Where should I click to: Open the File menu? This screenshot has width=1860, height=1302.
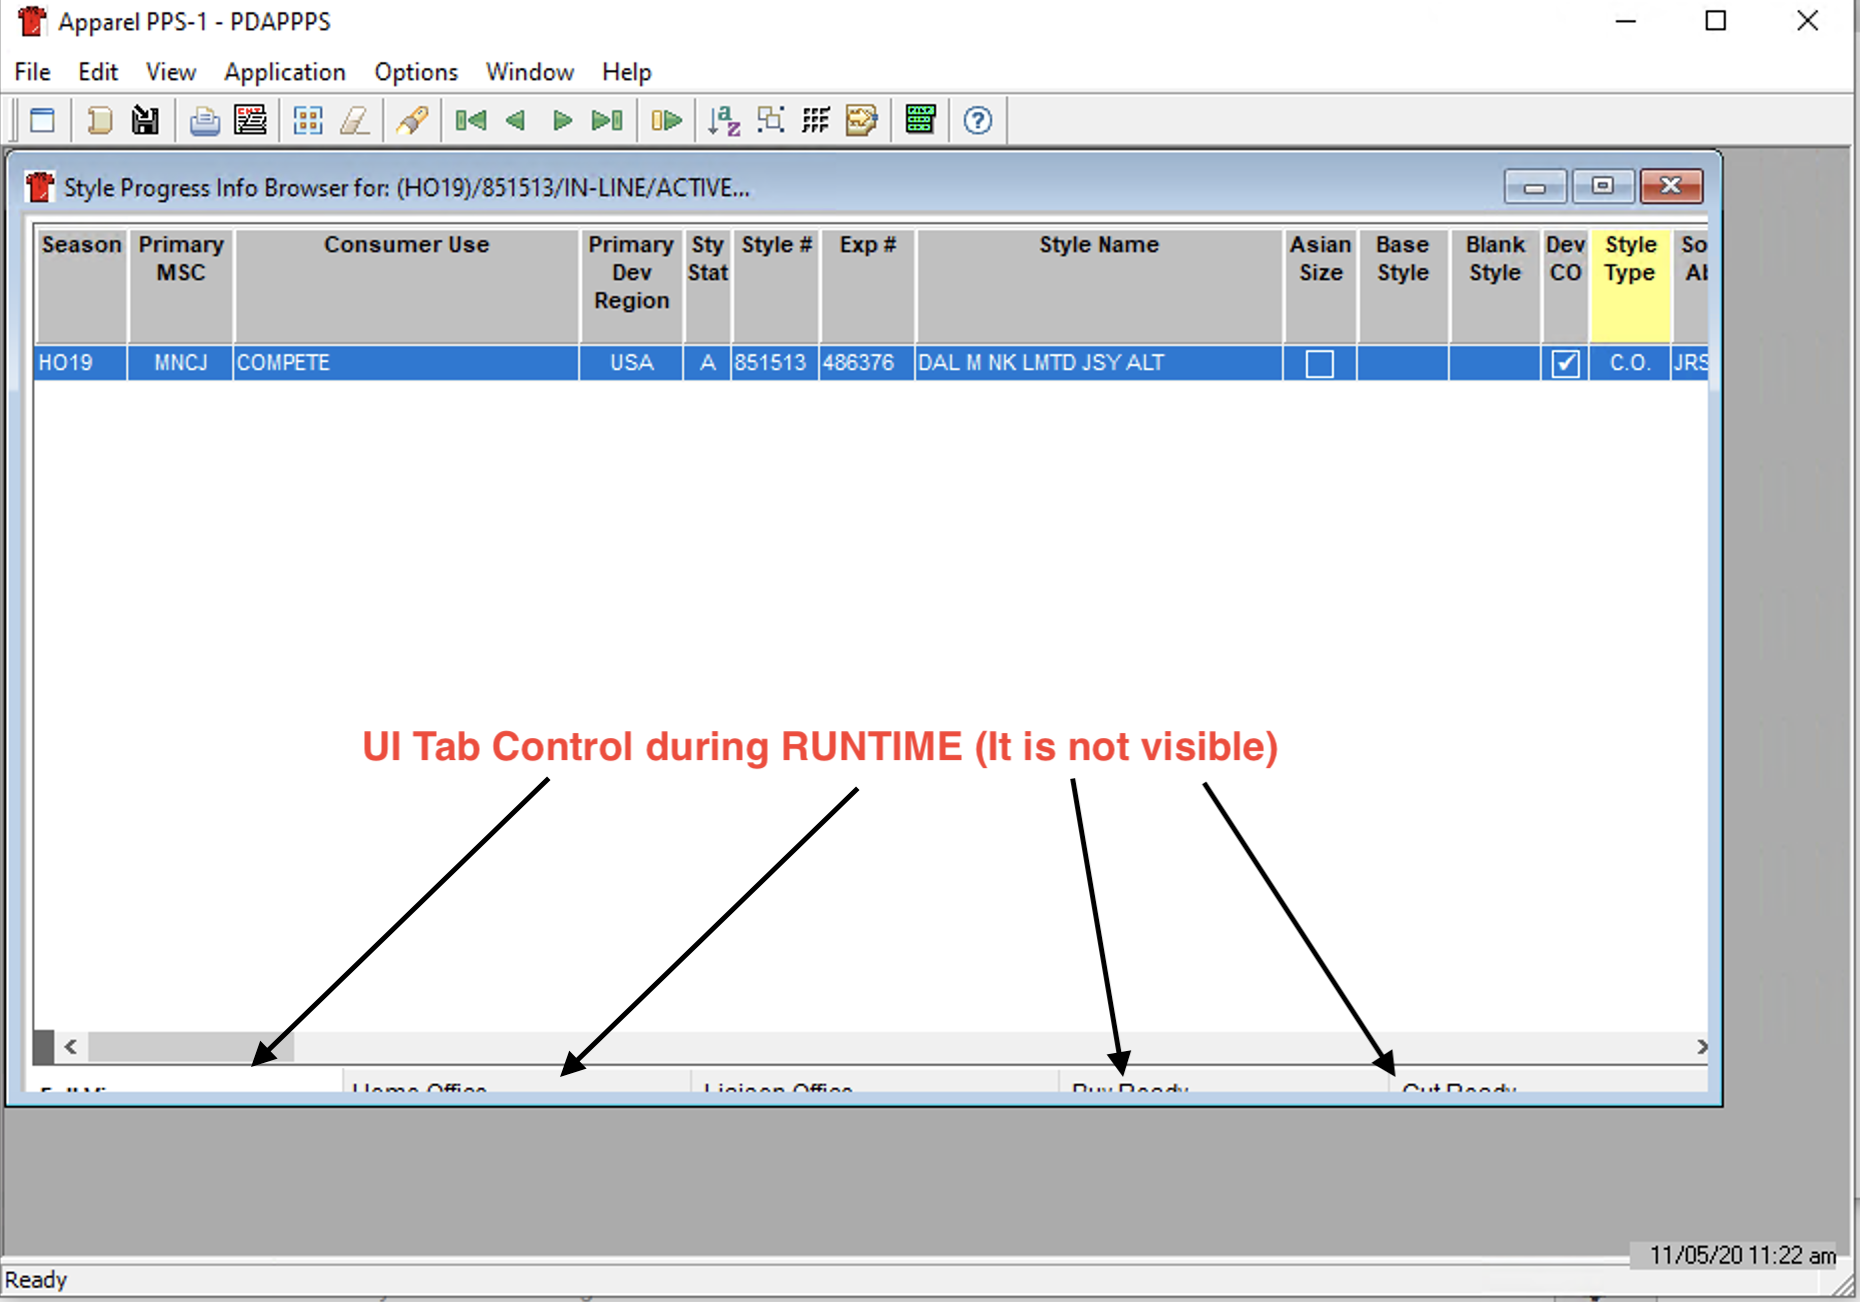point(32,72)
